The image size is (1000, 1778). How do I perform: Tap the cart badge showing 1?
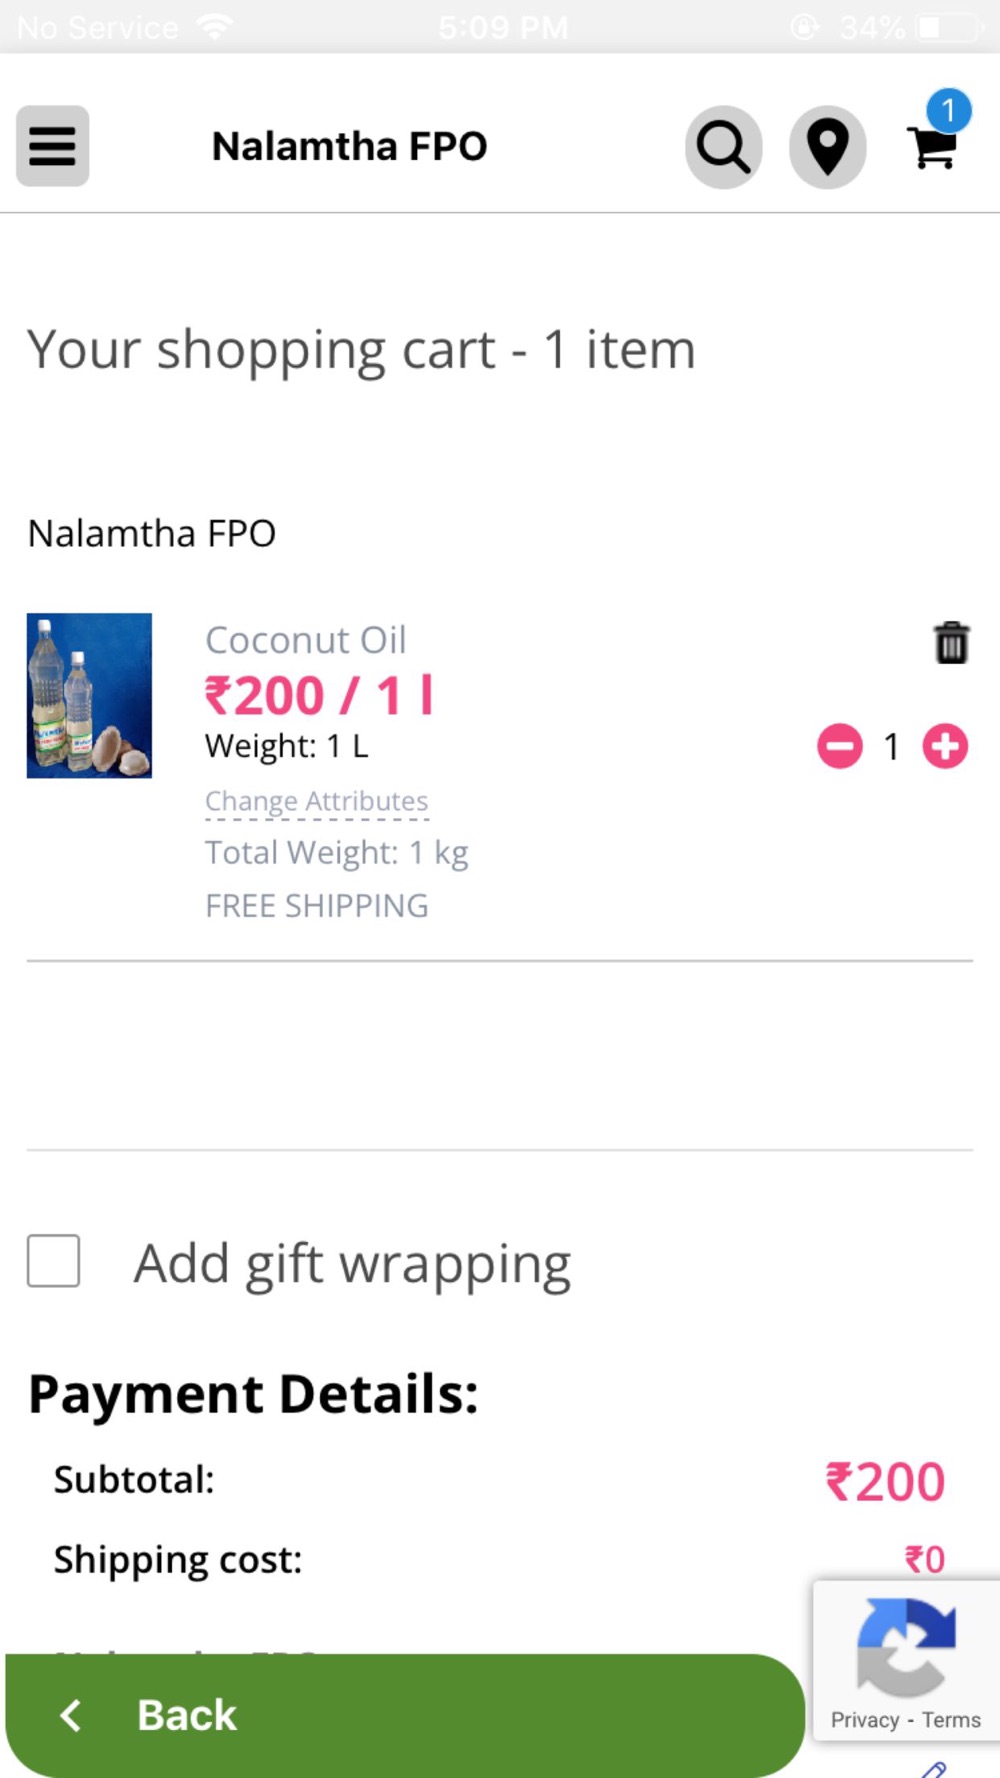[x=948, y=110]
